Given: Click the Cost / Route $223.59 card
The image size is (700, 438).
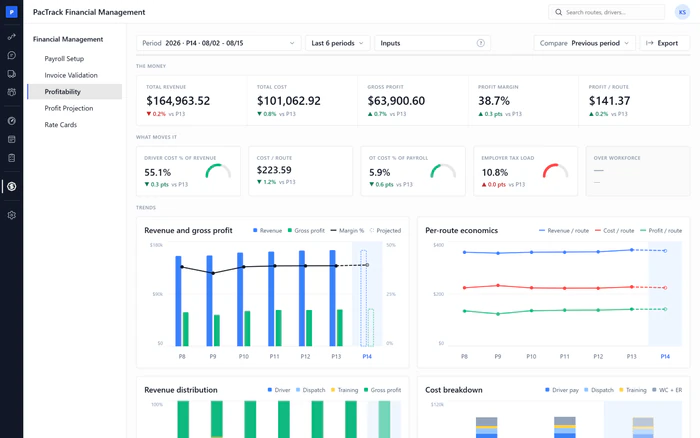Looking at the screenshot, I should tap(300, 171).
